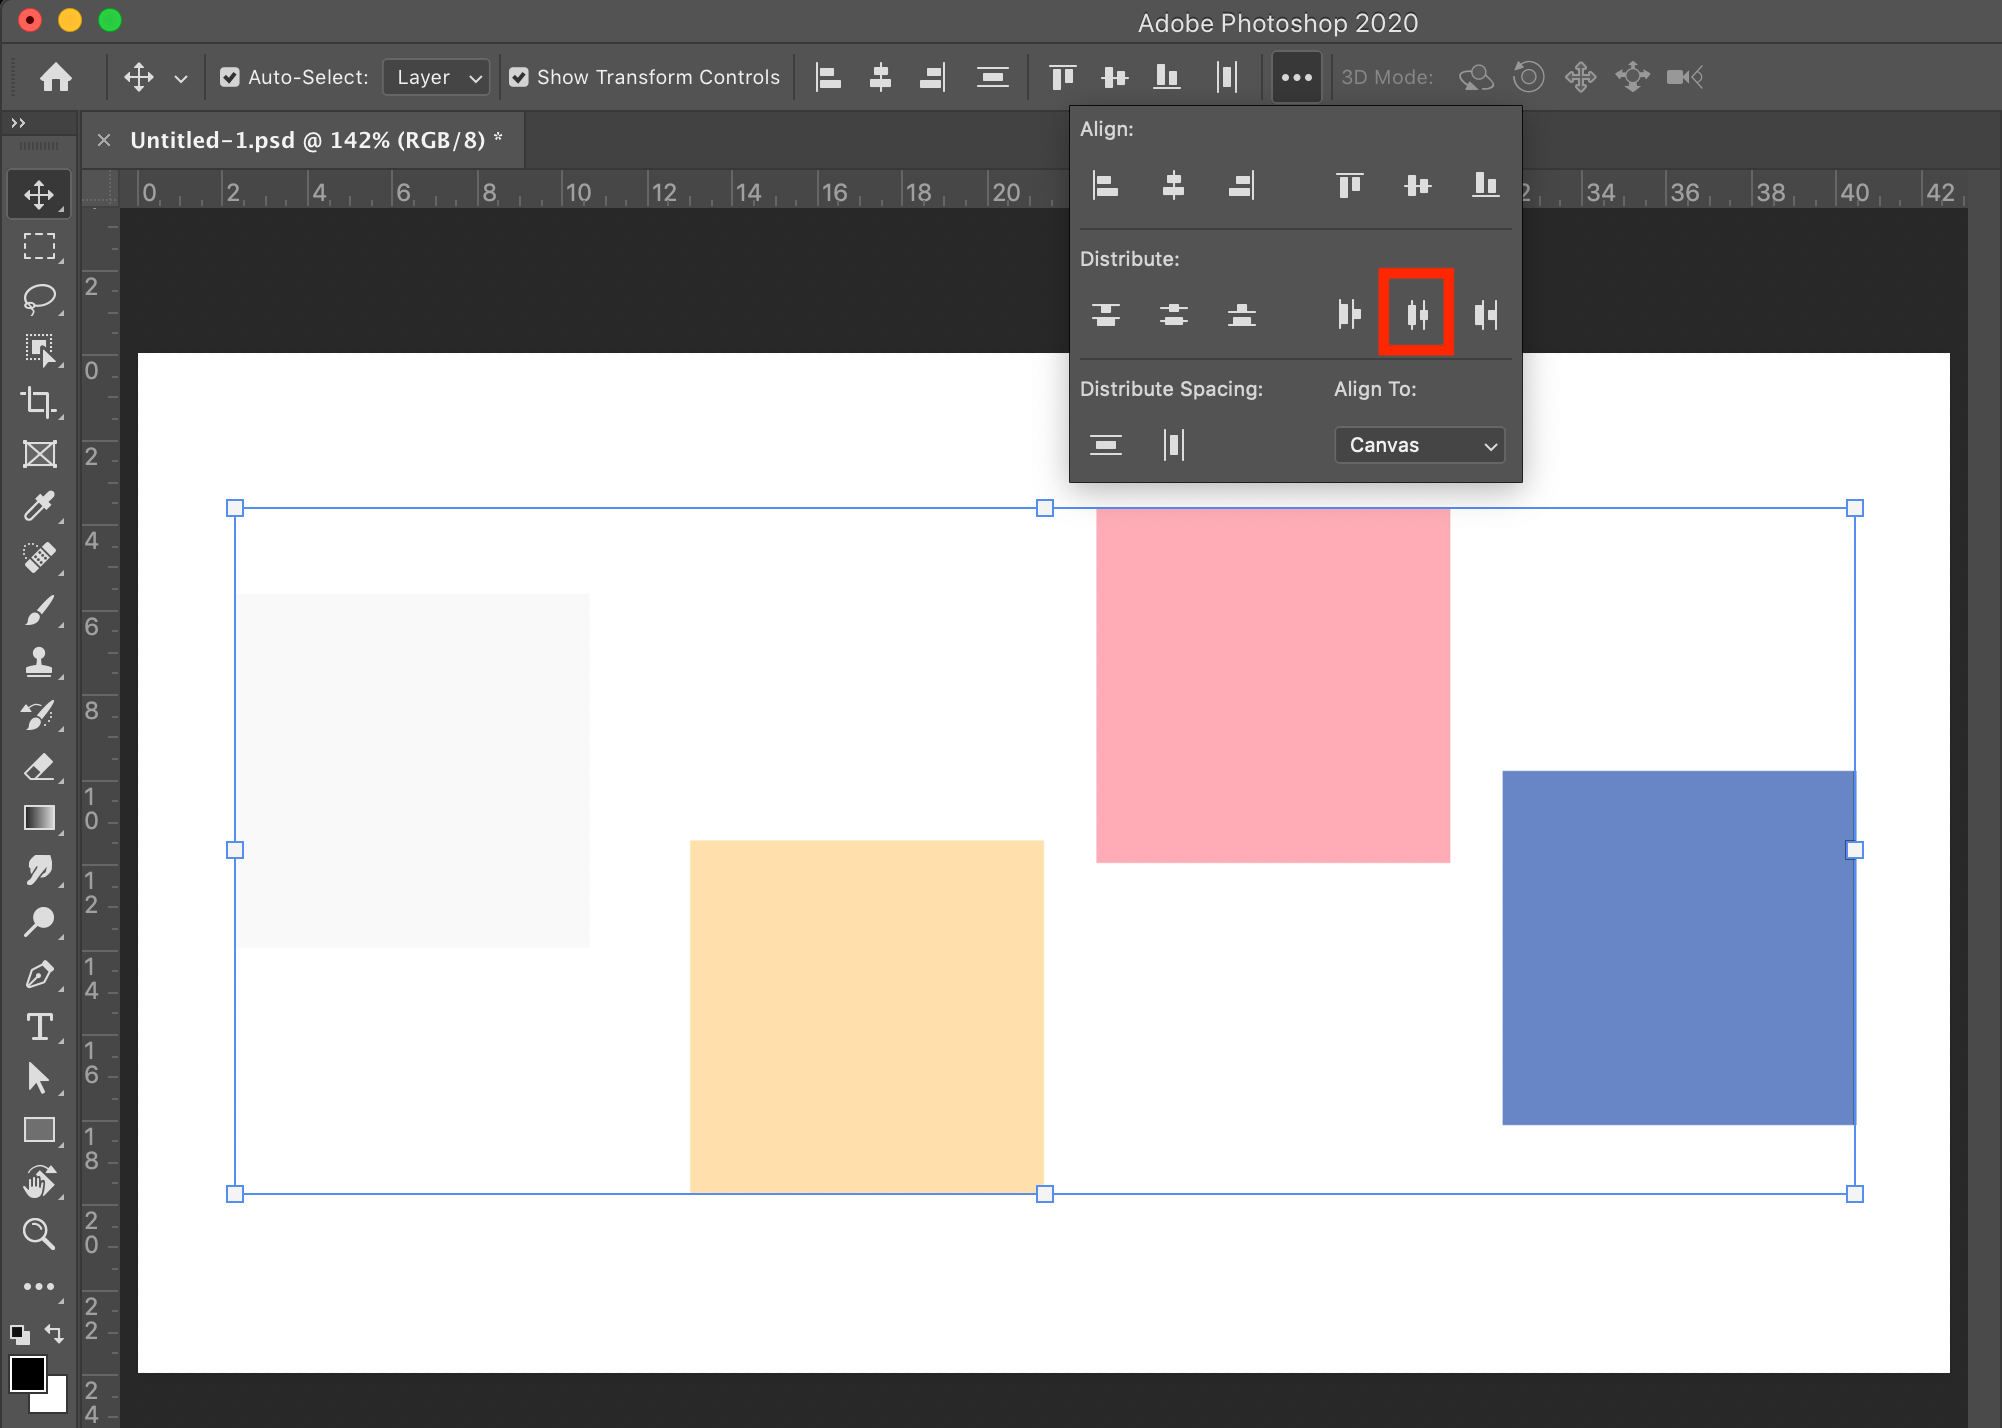
Task: Click highlighted distribute horizontal centers icon
Action: click(x=1416, y=315)
